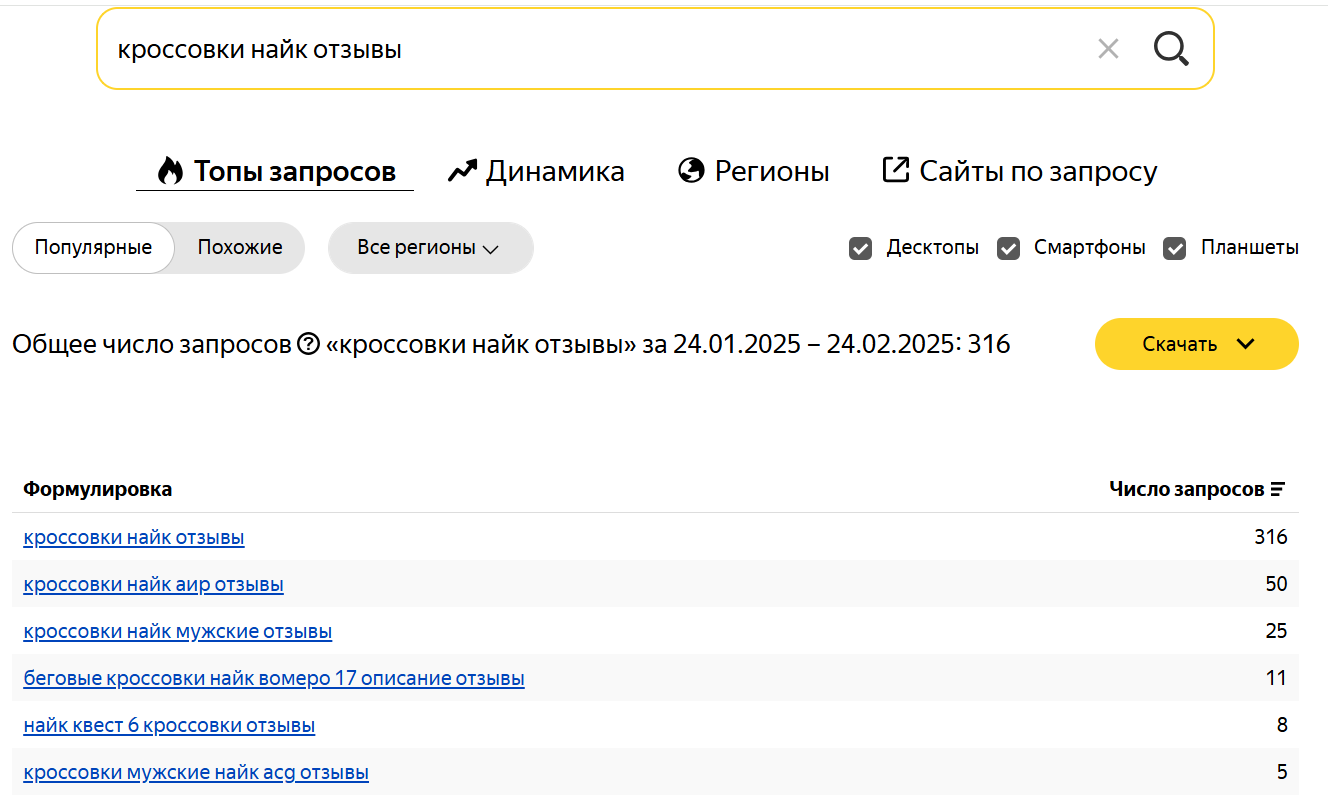This screenshot has height=804, width=1328.
Task: Uncheck the Смартфоны checkbox
Action: pos(1008,248)
